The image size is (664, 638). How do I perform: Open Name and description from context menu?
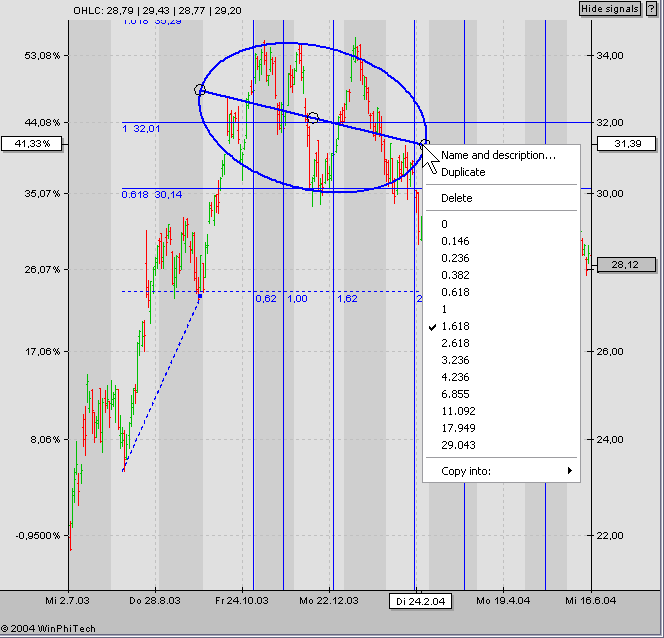(498, 155)
